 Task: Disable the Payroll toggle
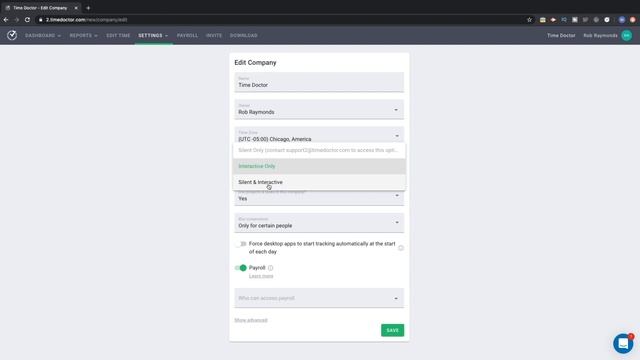click(x=240, y=268)
